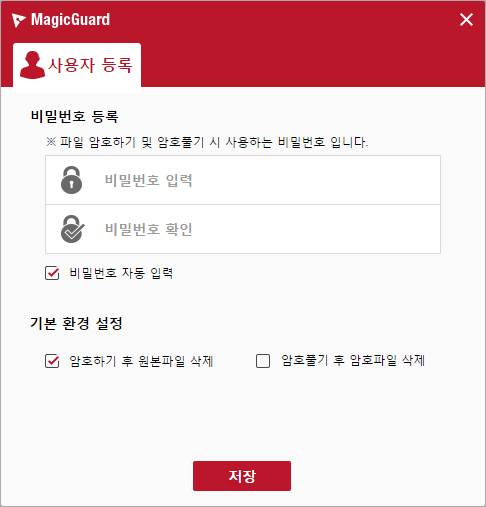
Task: Click the 기본 환경 설정 section heading
Action: [x=76, y=323]
